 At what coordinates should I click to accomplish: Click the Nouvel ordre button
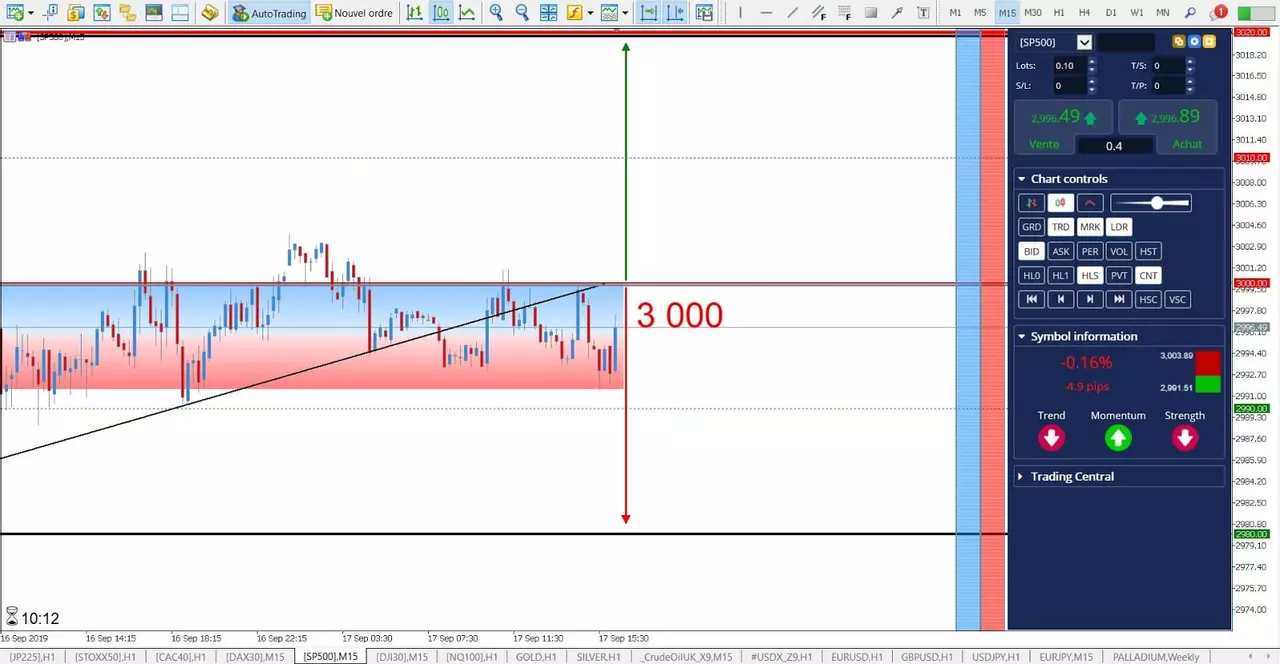click(354, 13)
